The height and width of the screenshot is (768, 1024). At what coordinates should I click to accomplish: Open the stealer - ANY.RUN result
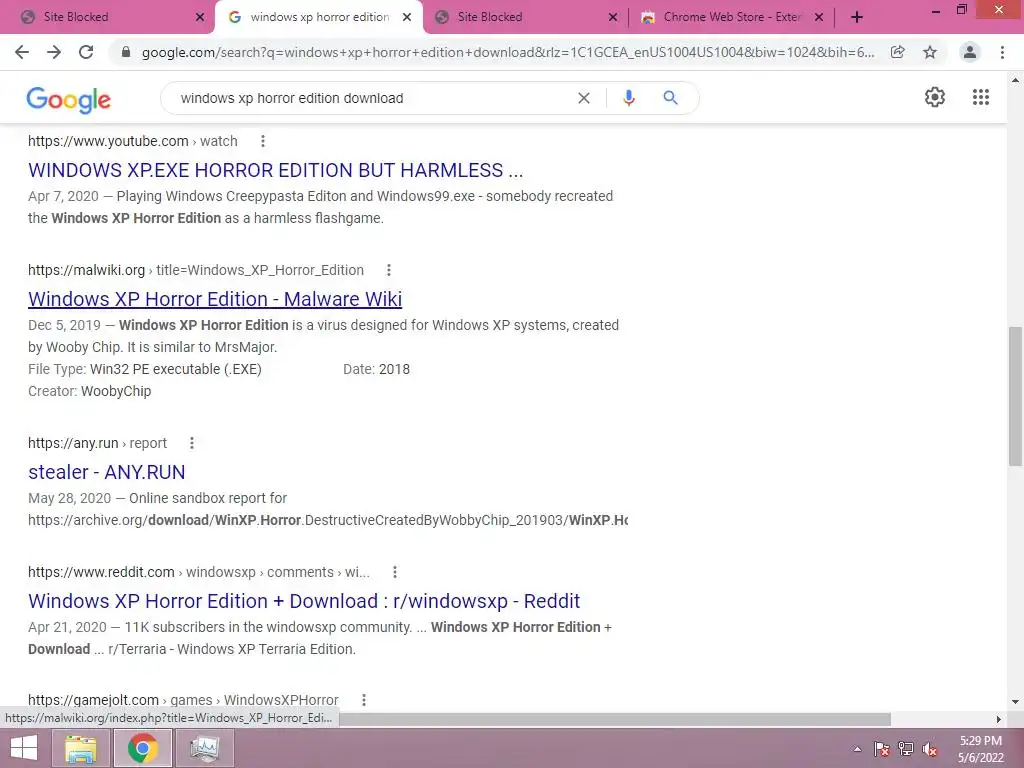pyautogui.click(x=106, y=472)
